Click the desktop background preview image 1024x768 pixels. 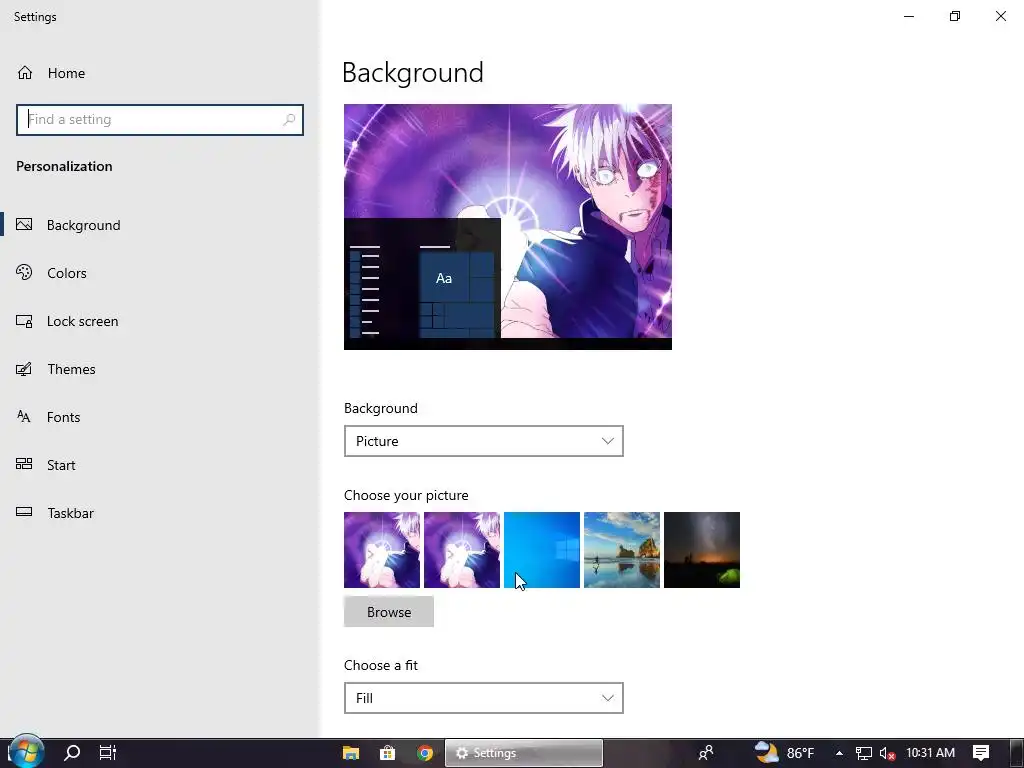[508, 227]
